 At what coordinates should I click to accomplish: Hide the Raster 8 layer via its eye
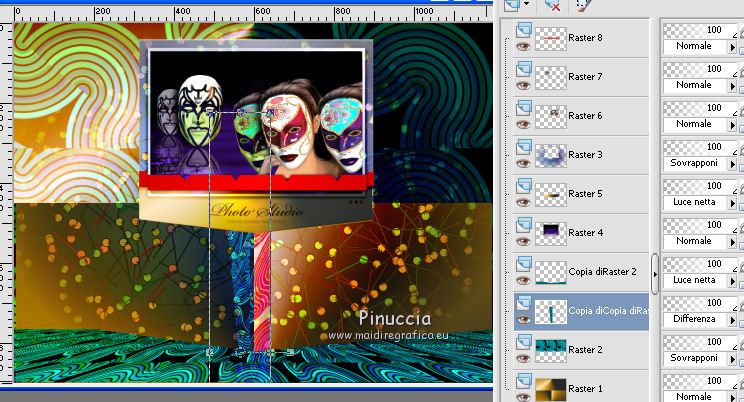point(523,46)
